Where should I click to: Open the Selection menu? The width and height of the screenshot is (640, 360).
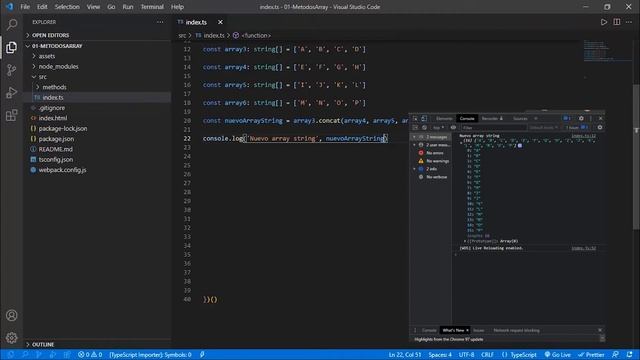[67, 7]
